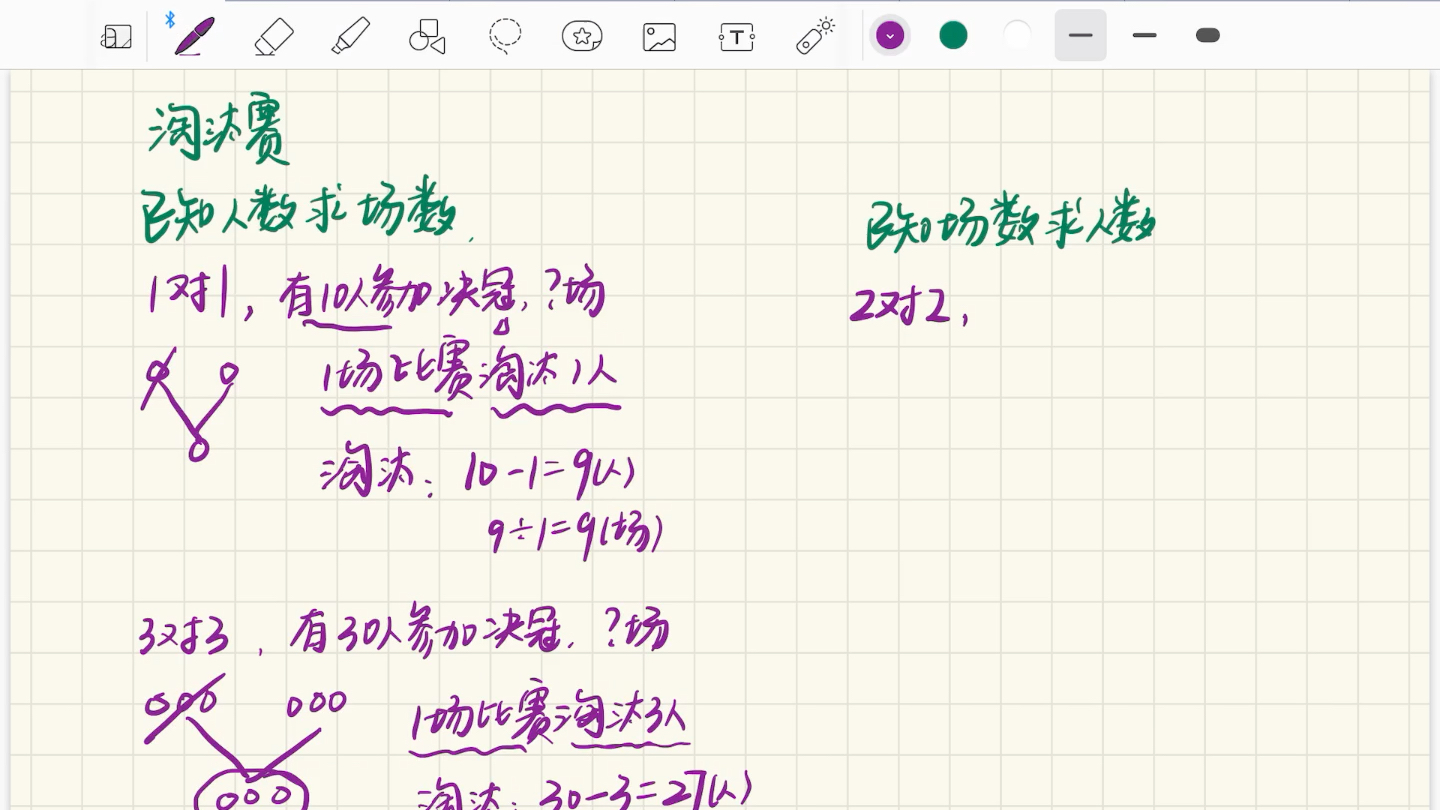Screen dimensions: 1440x810
Task: Open the purple pen color options
Action: tap(890, 36)
